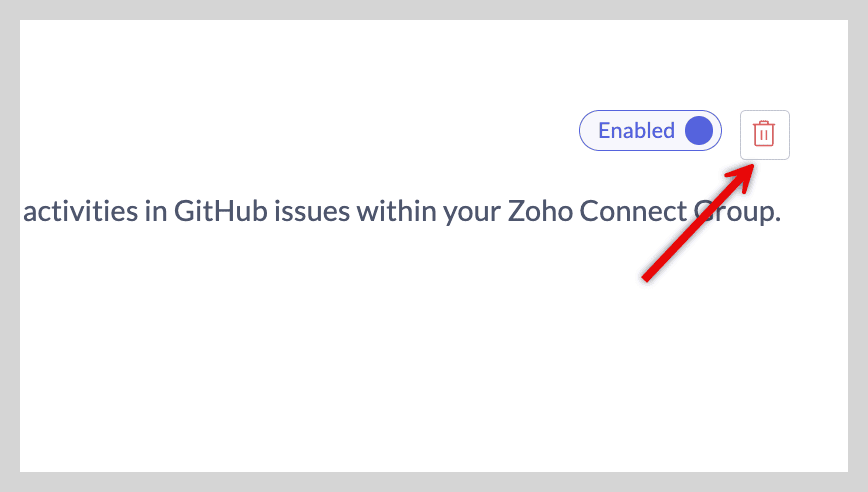
Task: Delete the GitHub integration via trash icon
Action: (x=764, y=134)
